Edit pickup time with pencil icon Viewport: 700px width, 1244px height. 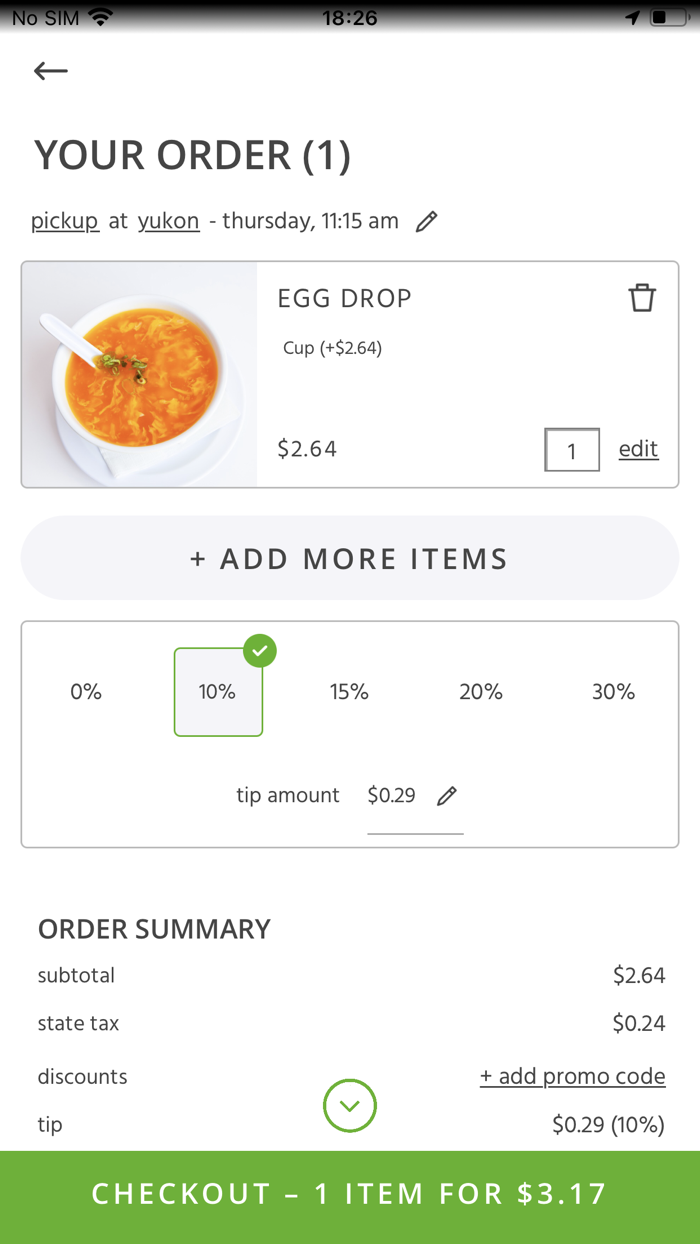pos(427,222)
